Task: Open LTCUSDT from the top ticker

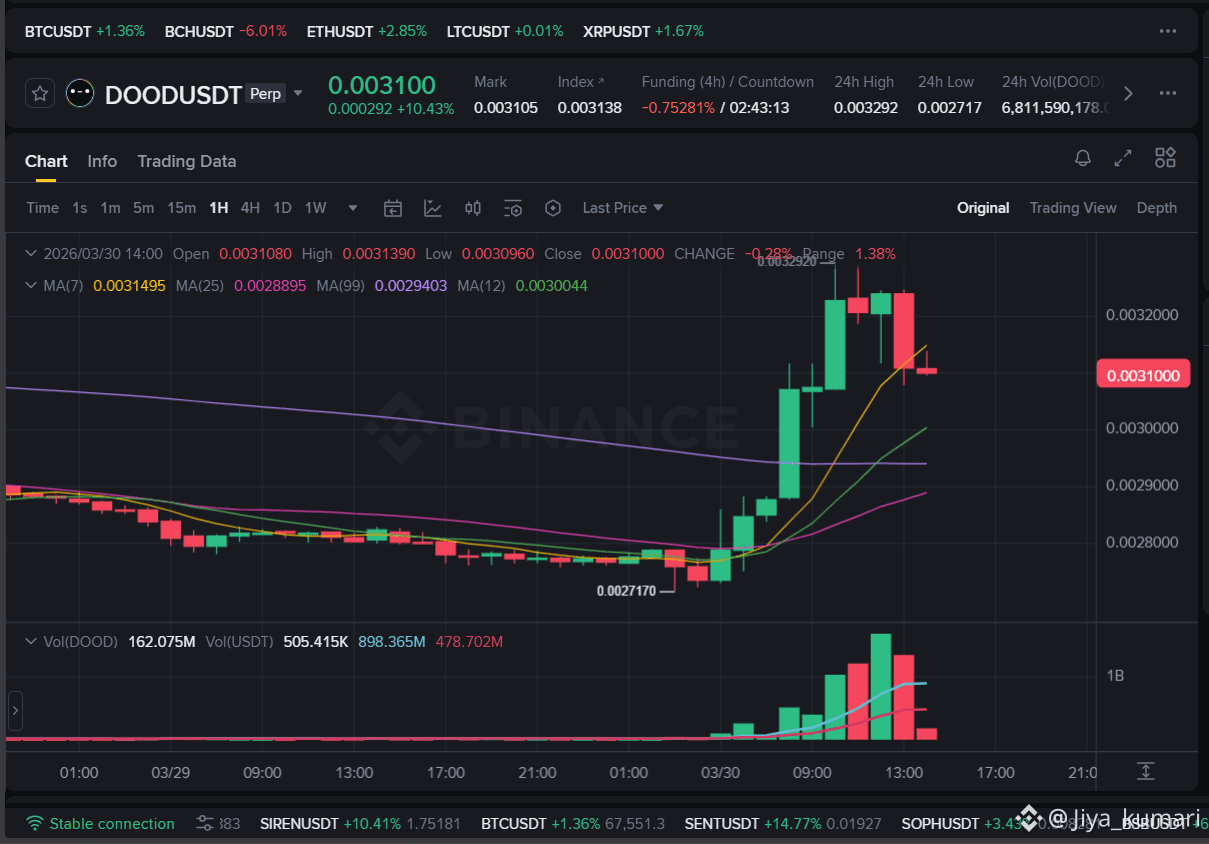Action: point(505,31)
